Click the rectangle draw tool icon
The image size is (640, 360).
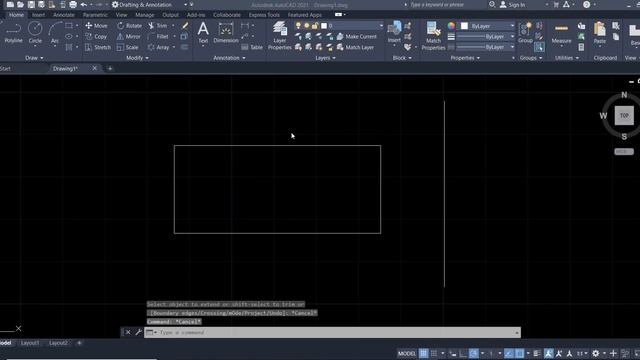point(69,25)
